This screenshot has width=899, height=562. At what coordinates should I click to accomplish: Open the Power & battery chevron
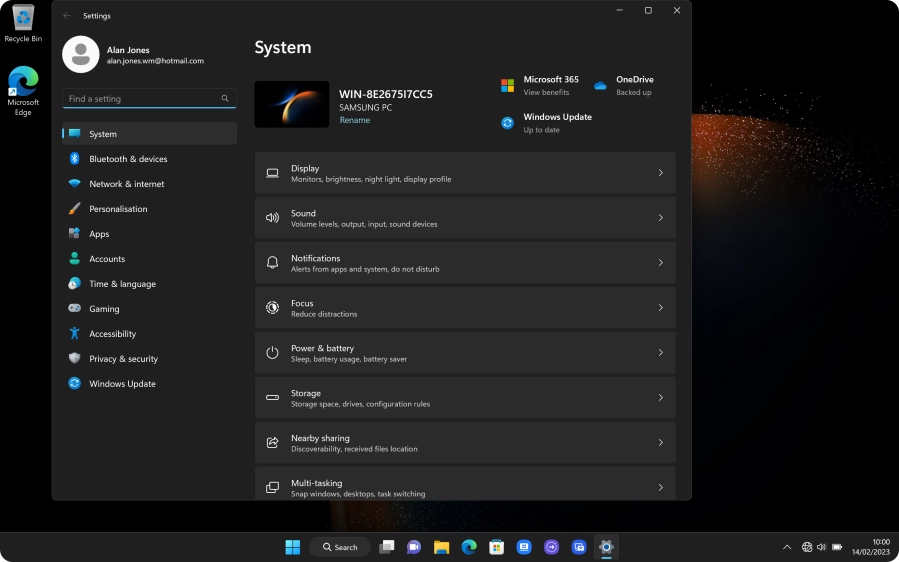(x=660, y=353)
